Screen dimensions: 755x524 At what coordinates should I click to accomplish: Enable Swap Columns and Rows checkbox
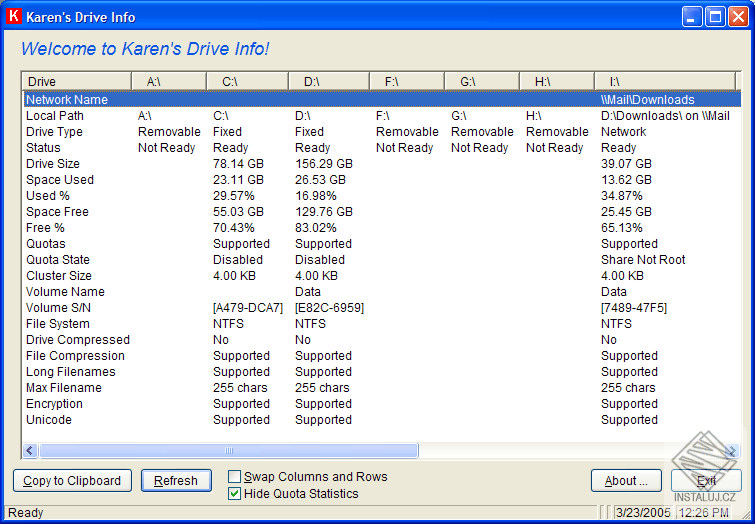(234, 477)
